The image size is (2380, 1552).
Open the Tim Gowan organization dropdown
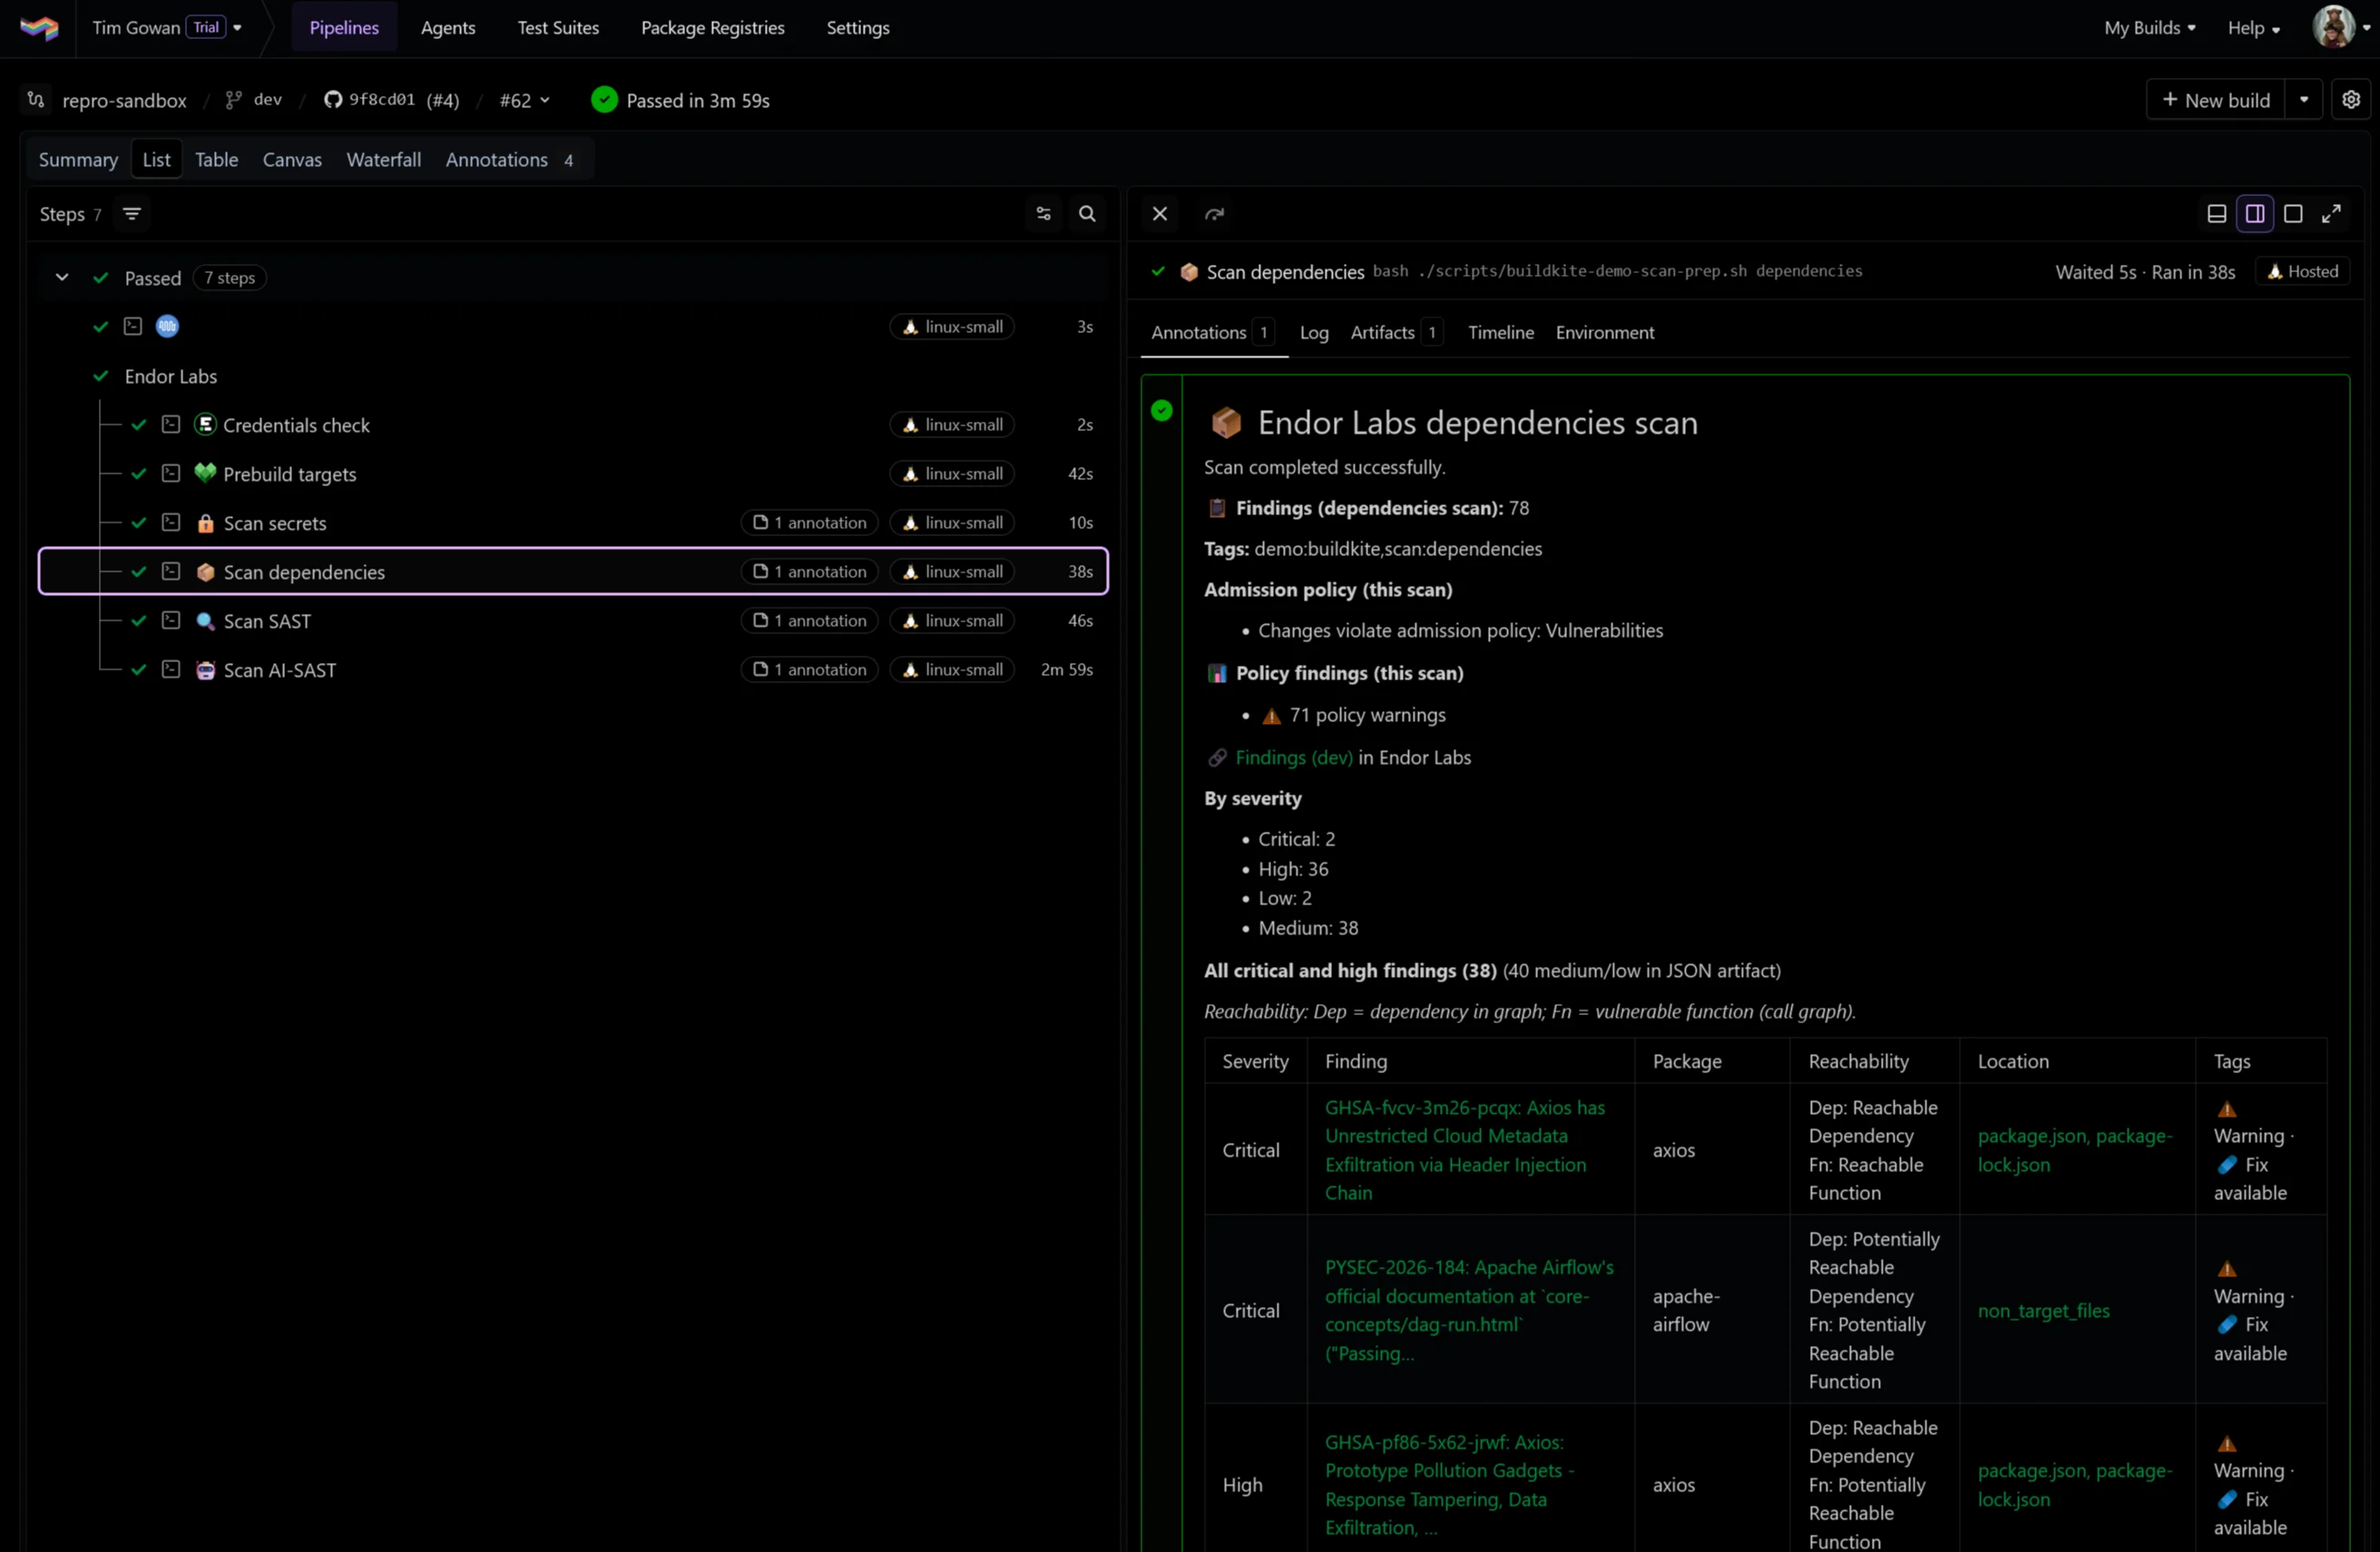(167, 28)
